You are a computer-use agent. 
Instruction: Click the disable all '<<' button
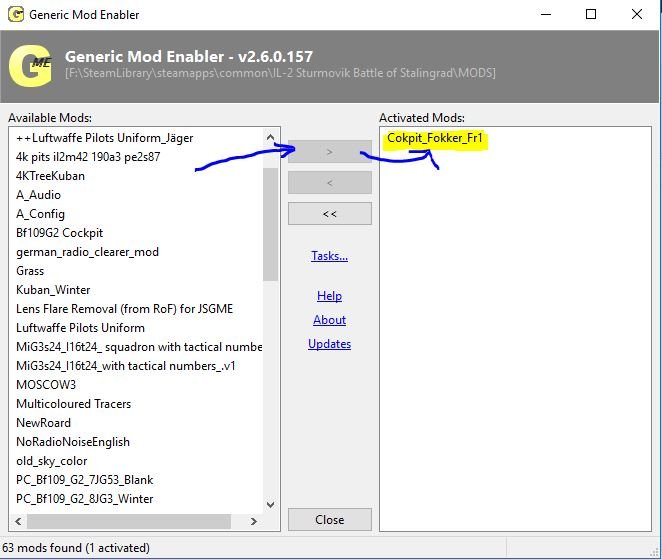coord(330,214)
